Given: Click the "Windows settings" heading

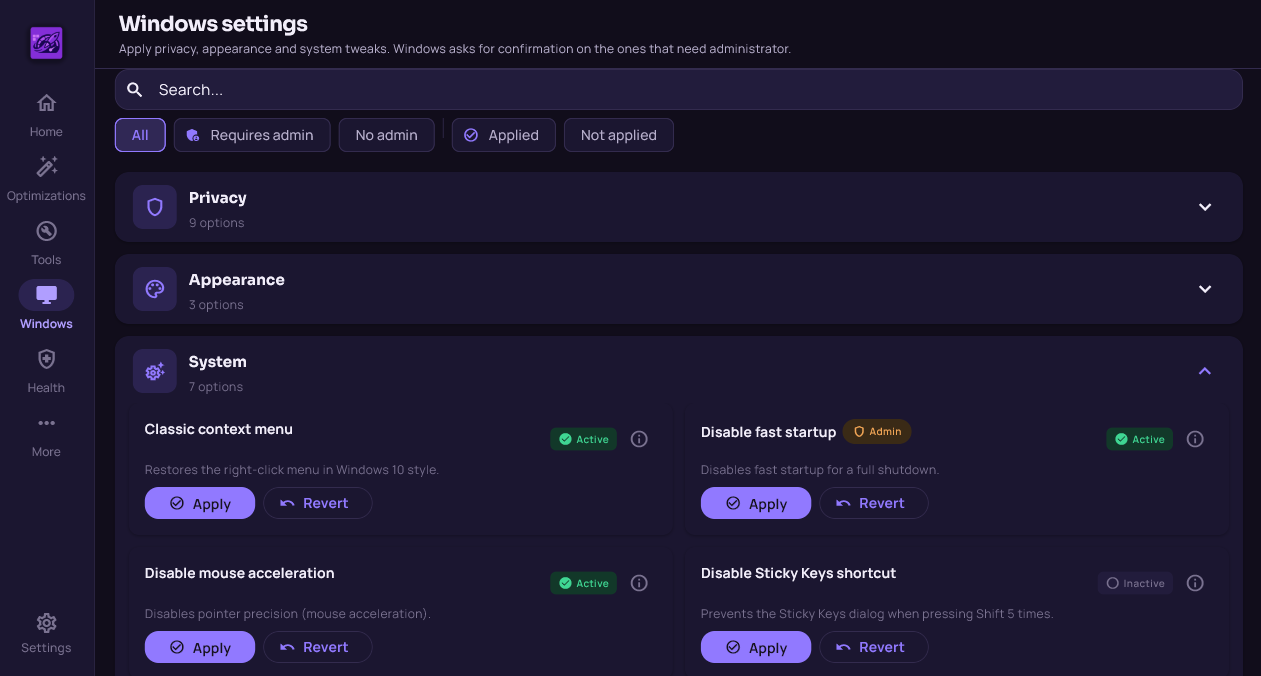Looking at the screenshot, I should click(x=213, y=23).
